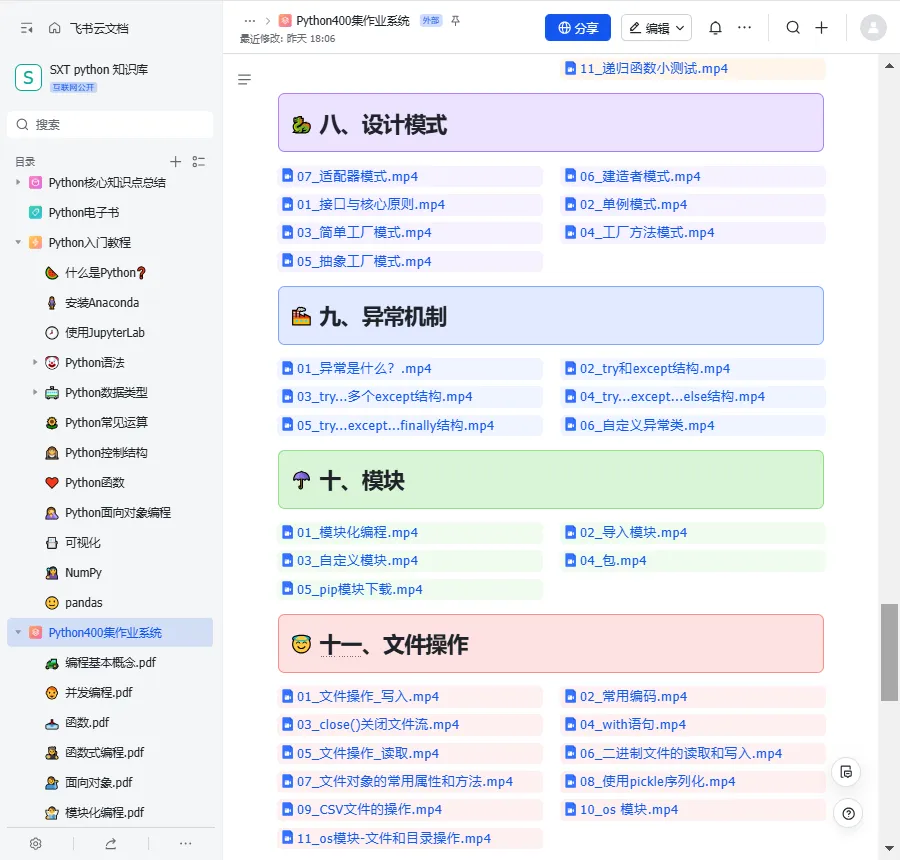Viewport: 900px width, 860px height.
Task: Open 06_自定义异常类.mp4 file link
Action: (x=647, y=425)
